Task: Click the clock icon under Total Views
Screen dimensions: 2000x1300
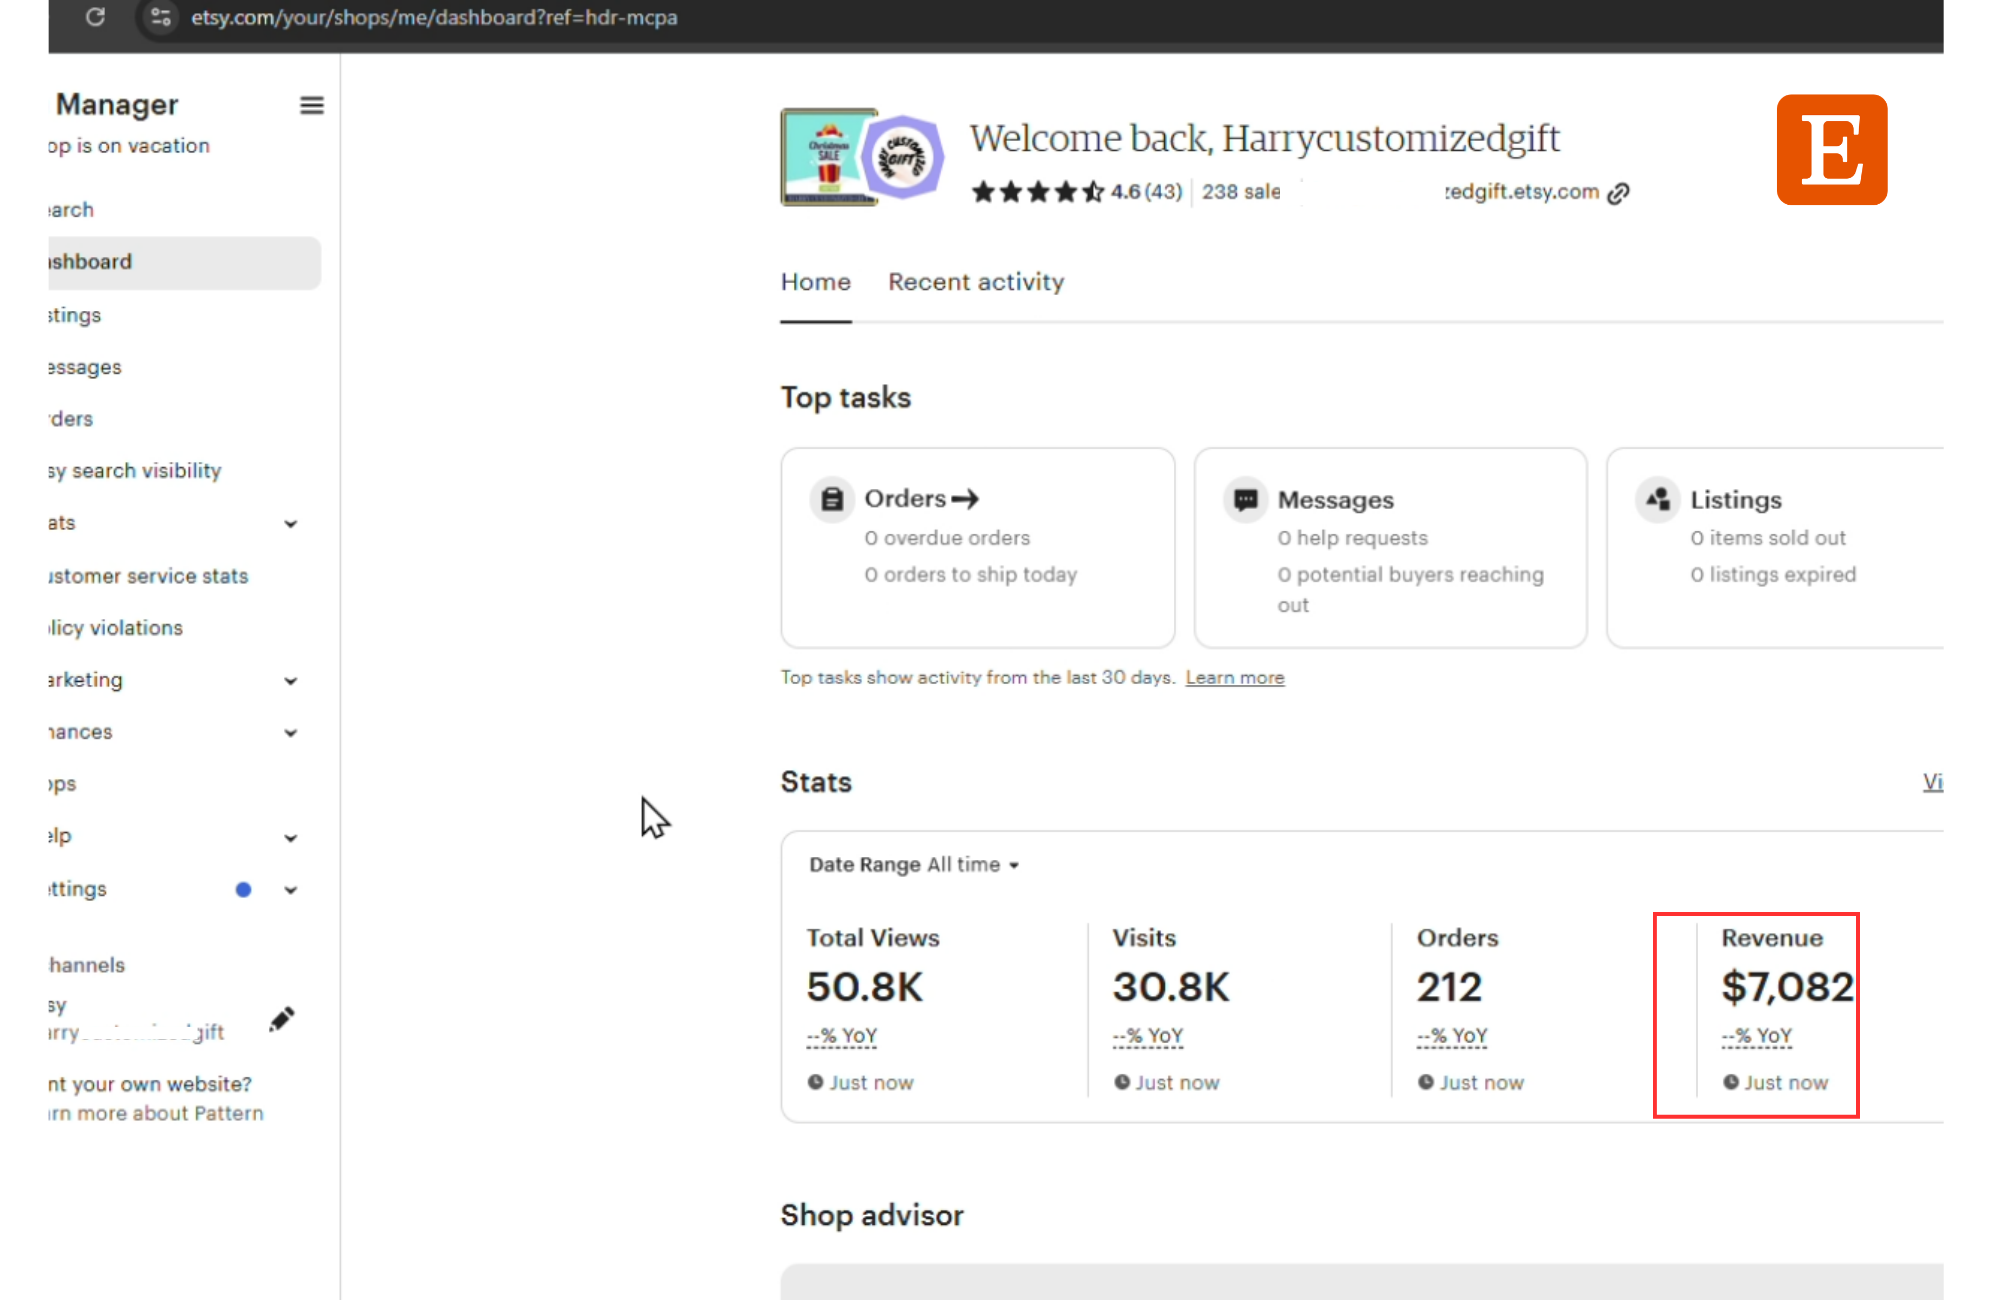Action: click(x=816, y=1082)
